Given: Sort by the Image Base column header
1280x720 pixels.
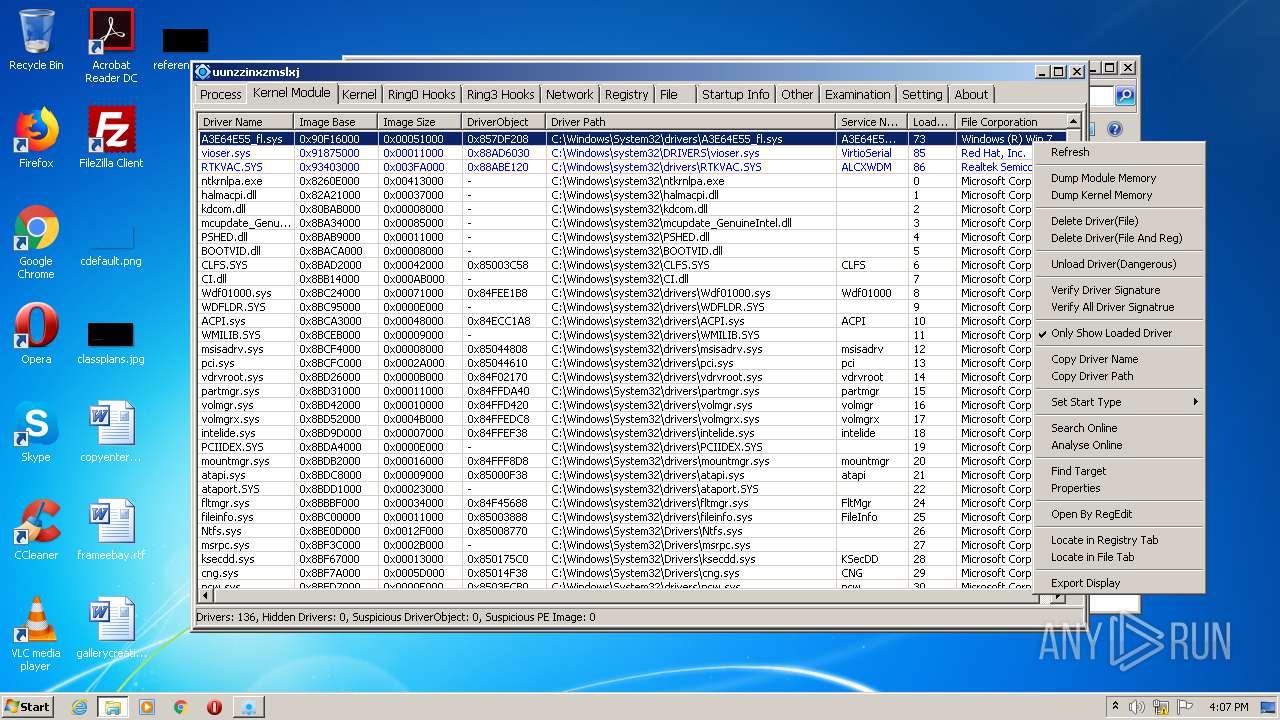Looking at the screenshot, I should coord(336,122).
